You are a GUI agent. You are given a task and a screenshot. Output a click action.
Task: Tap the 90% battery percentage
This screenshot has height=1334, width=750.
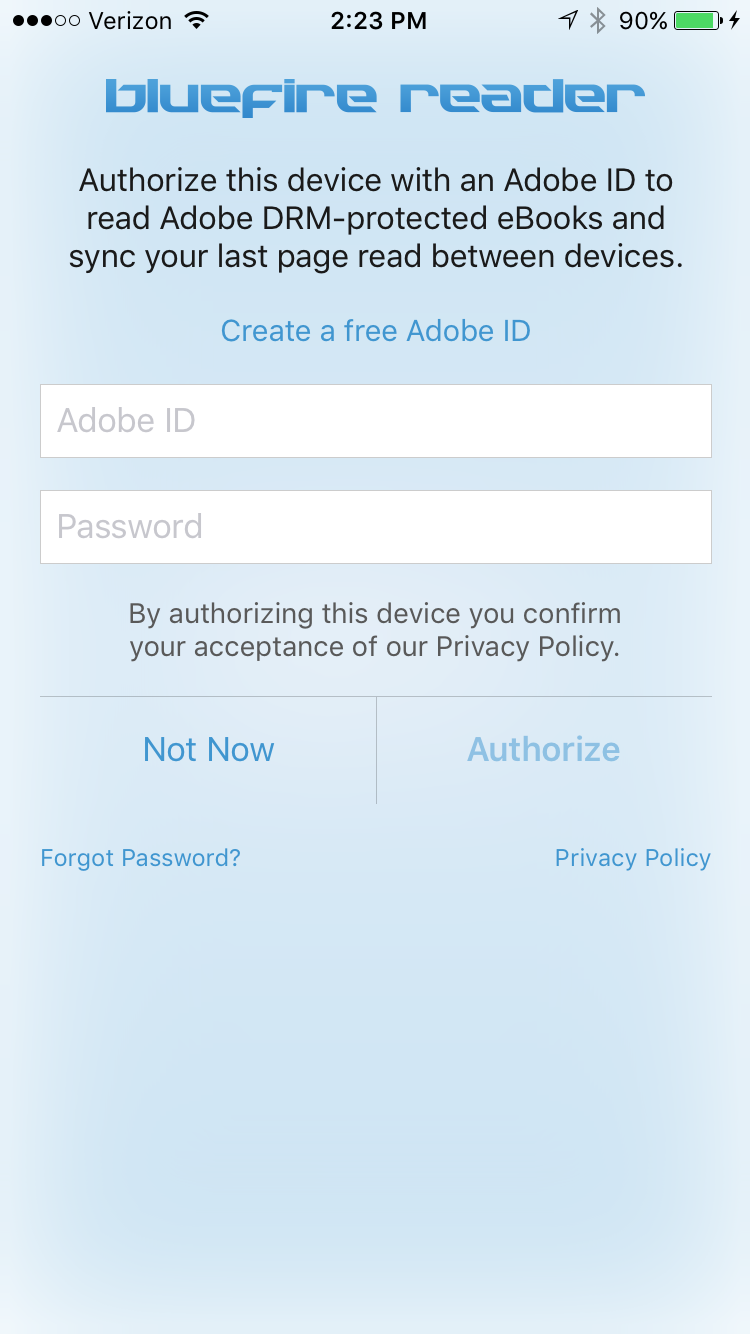pyautogui.click(x=643, y=20)
